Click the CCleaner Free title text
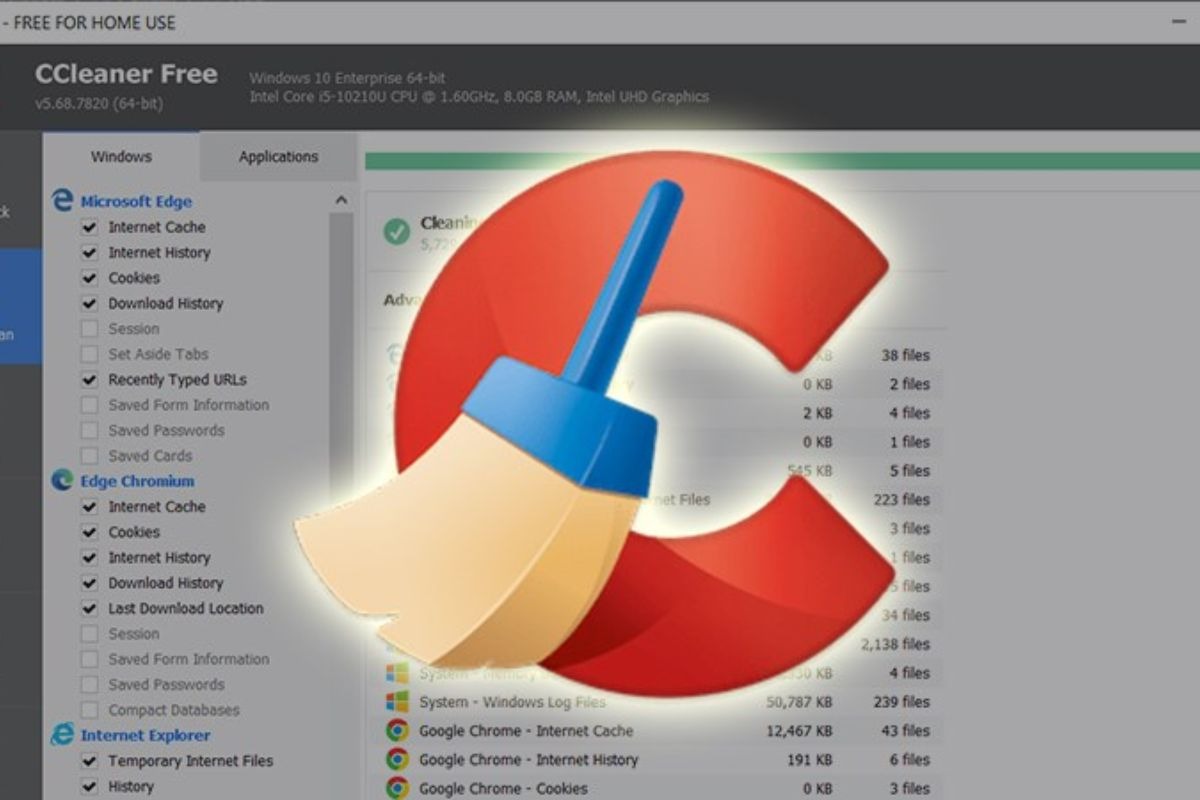Image resolution: width=1200 pixels, height=800 pixels. pyautogui.click(x=126, y=74)
